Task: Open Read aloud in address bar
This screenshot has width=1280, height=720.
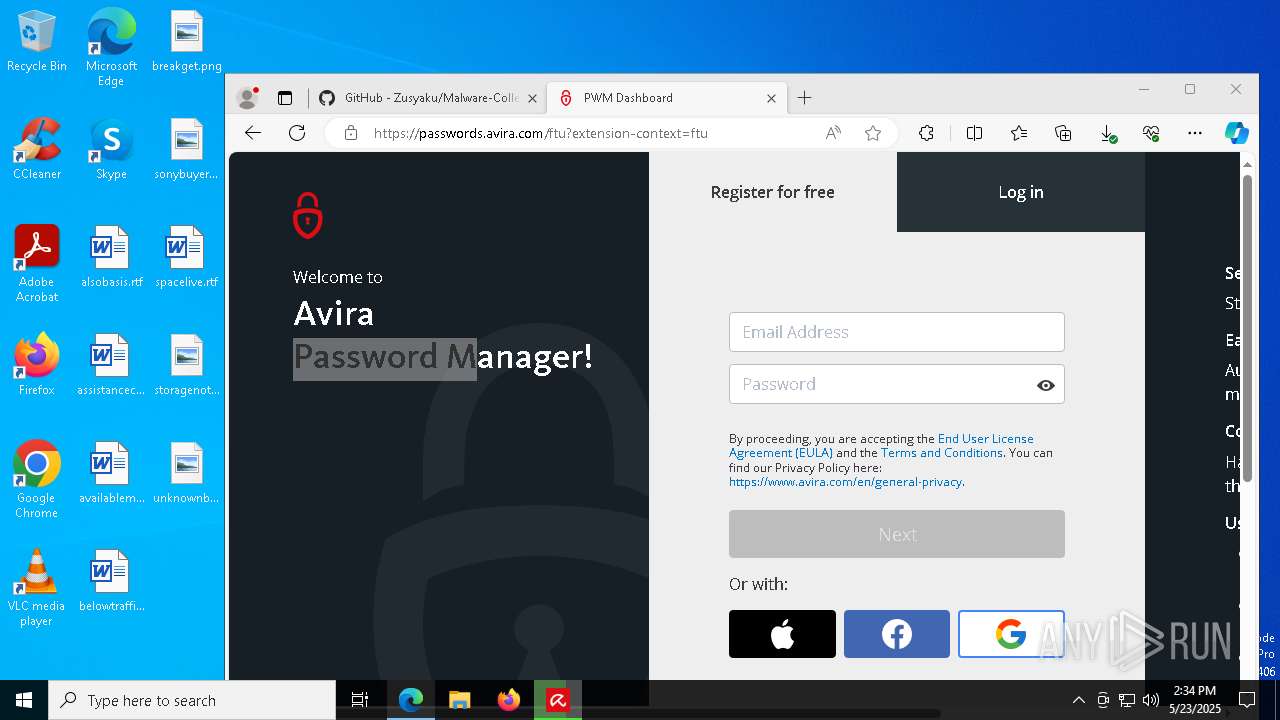Action: [x=833, y=133]
